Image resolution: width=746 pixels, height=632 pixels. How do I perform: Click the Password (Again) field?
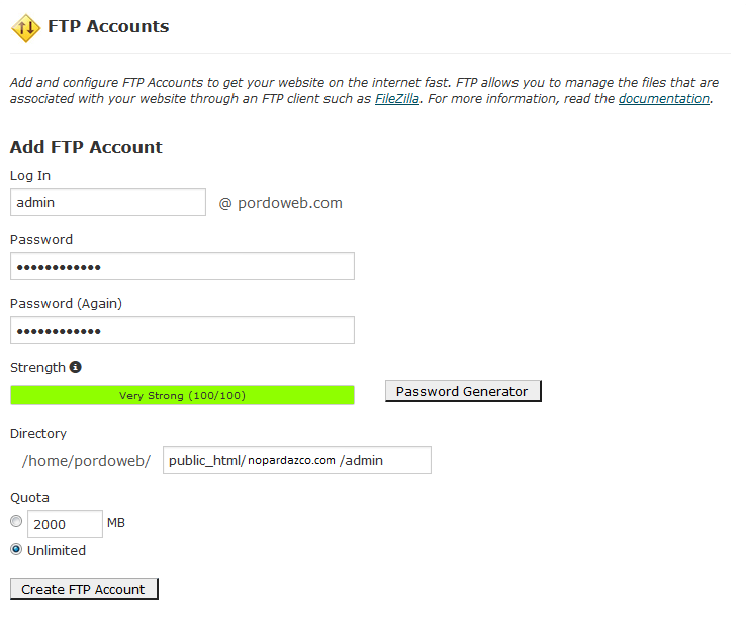click(x=182, y=330)
